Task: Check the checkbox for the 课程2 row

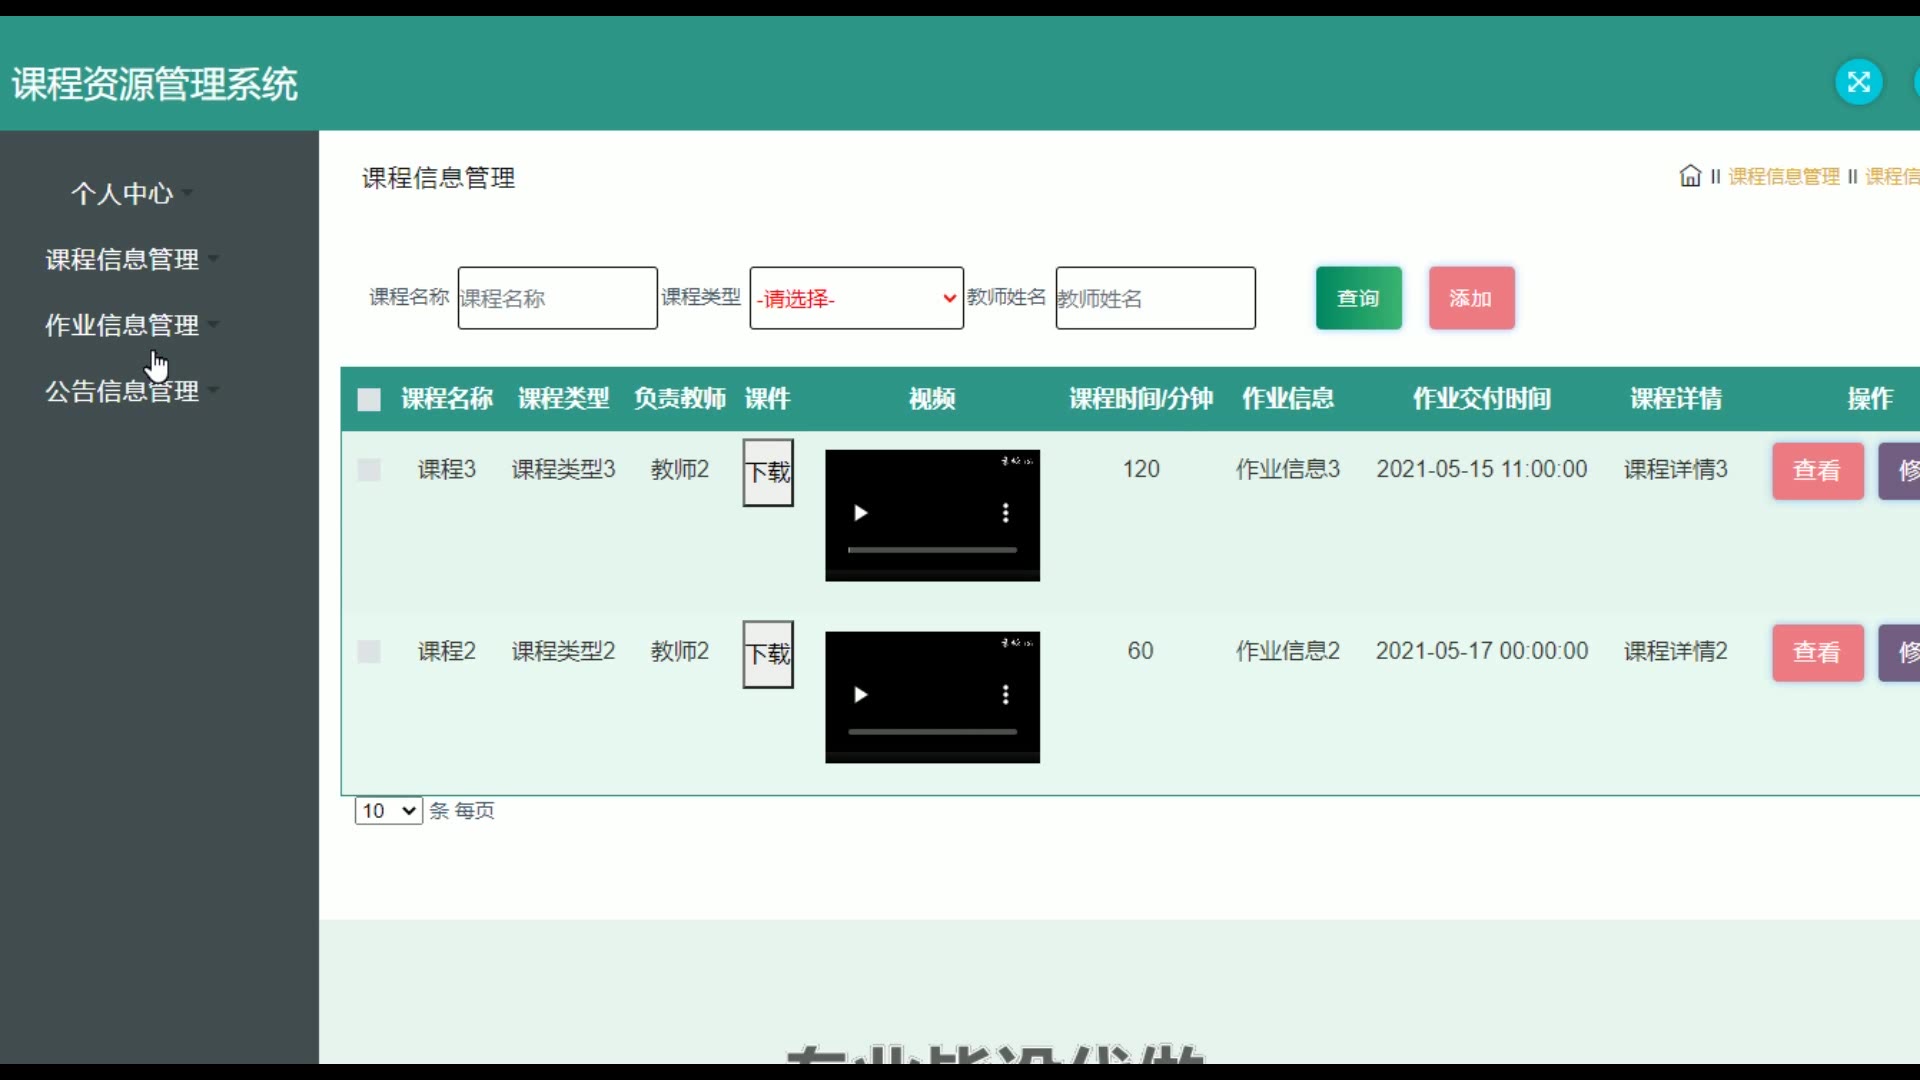Action: coord(369,652)
